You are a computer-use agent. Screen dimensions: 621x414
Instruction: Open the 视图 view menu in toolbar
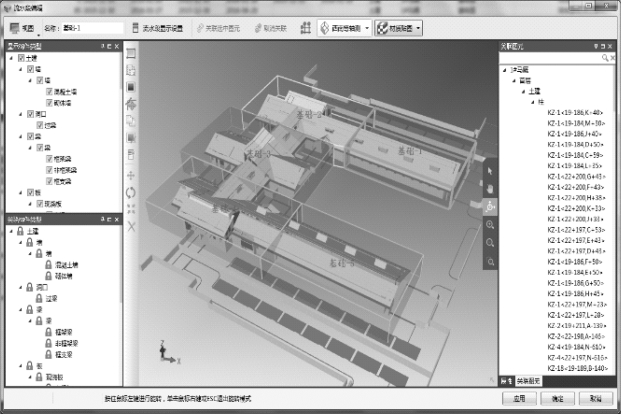[23, 28]
